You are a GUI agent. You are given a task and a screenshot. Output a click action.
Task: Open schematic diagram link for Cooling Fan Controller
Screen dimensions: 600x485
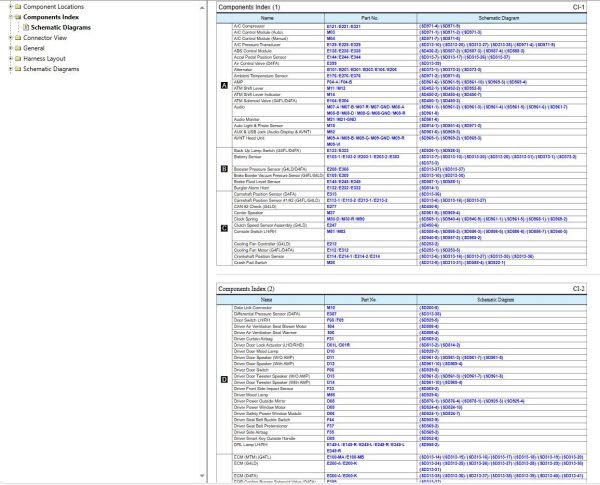[x=429, y=243]
